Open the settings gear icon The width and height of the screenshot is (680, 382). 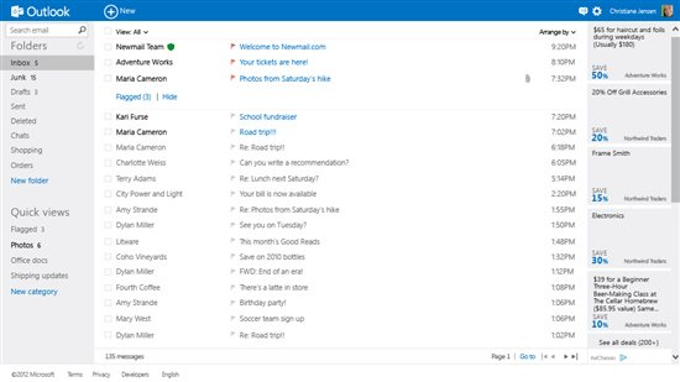click(x=597, y=11)
